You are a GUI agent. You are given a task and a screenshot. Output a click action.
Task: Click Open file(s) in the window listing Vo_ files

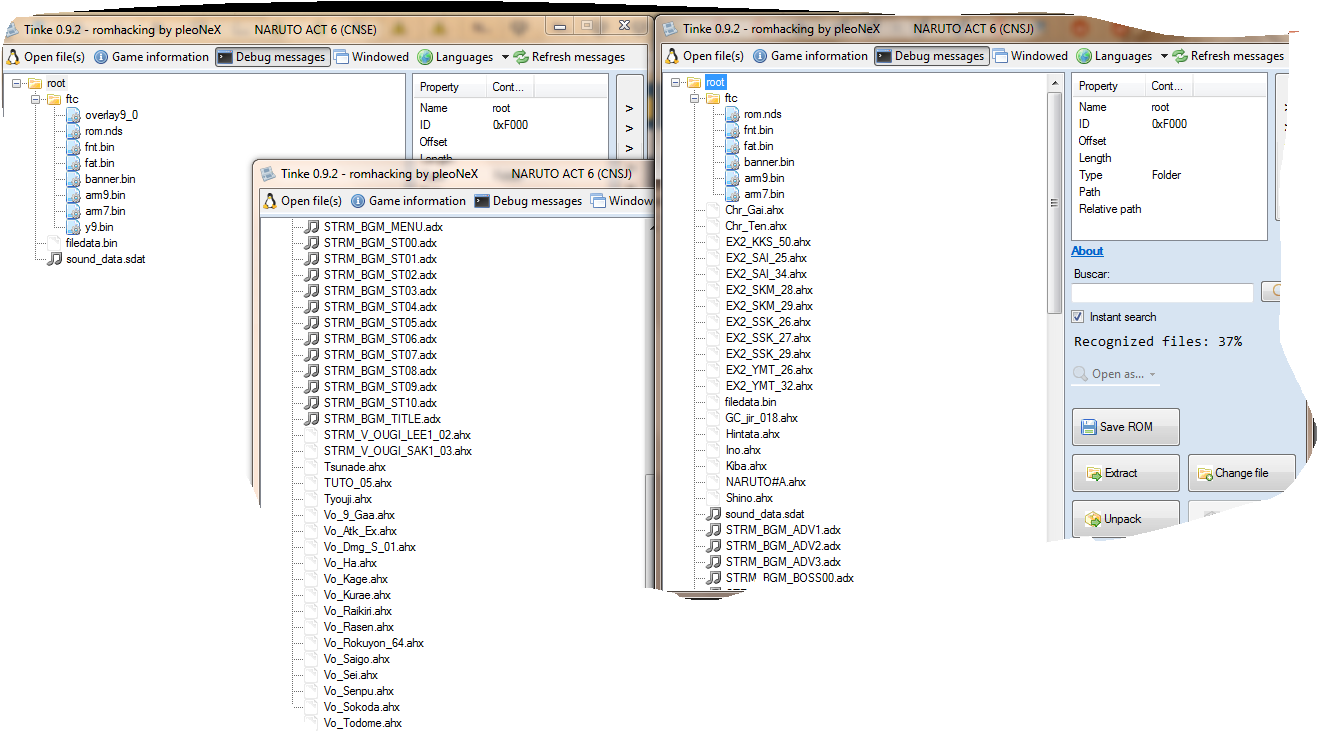pos(303,201)
